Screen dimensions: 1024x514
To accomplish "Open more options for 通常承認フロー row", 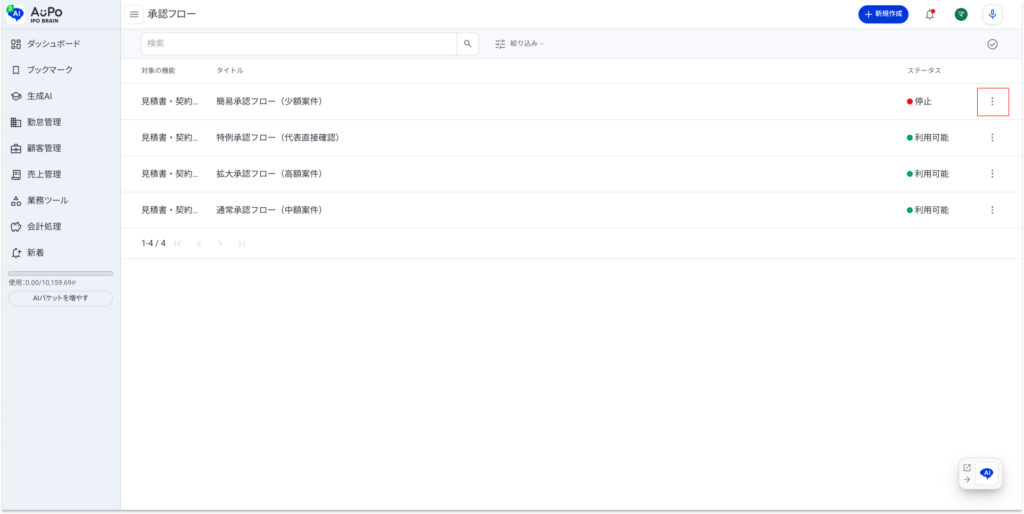I will point(992,210).
